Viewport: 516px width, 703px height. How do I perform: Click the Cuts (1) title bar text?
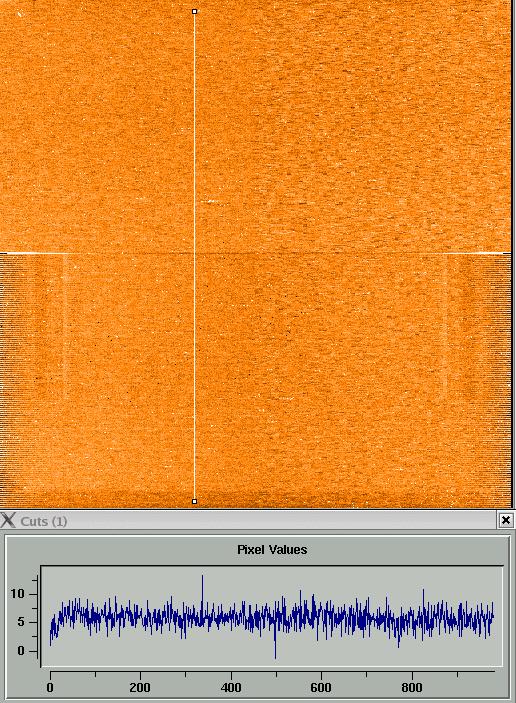(44, 521)
